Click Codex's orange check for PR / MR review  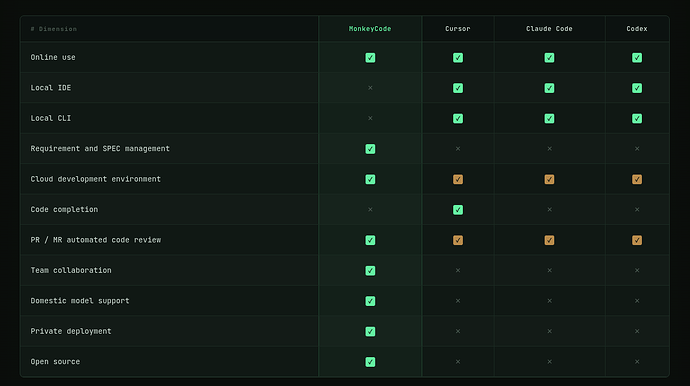pyautogui.click(x=637, y=240)
